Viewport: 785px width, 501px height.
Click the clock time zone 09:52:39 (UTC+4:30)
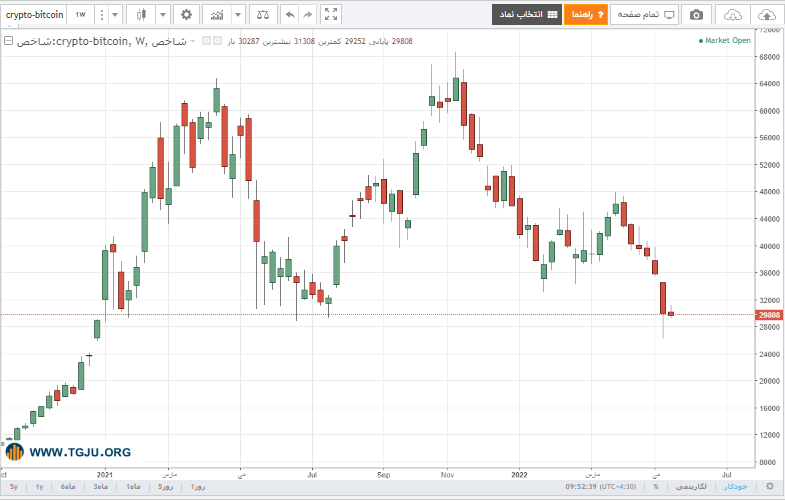click(601, 486)
